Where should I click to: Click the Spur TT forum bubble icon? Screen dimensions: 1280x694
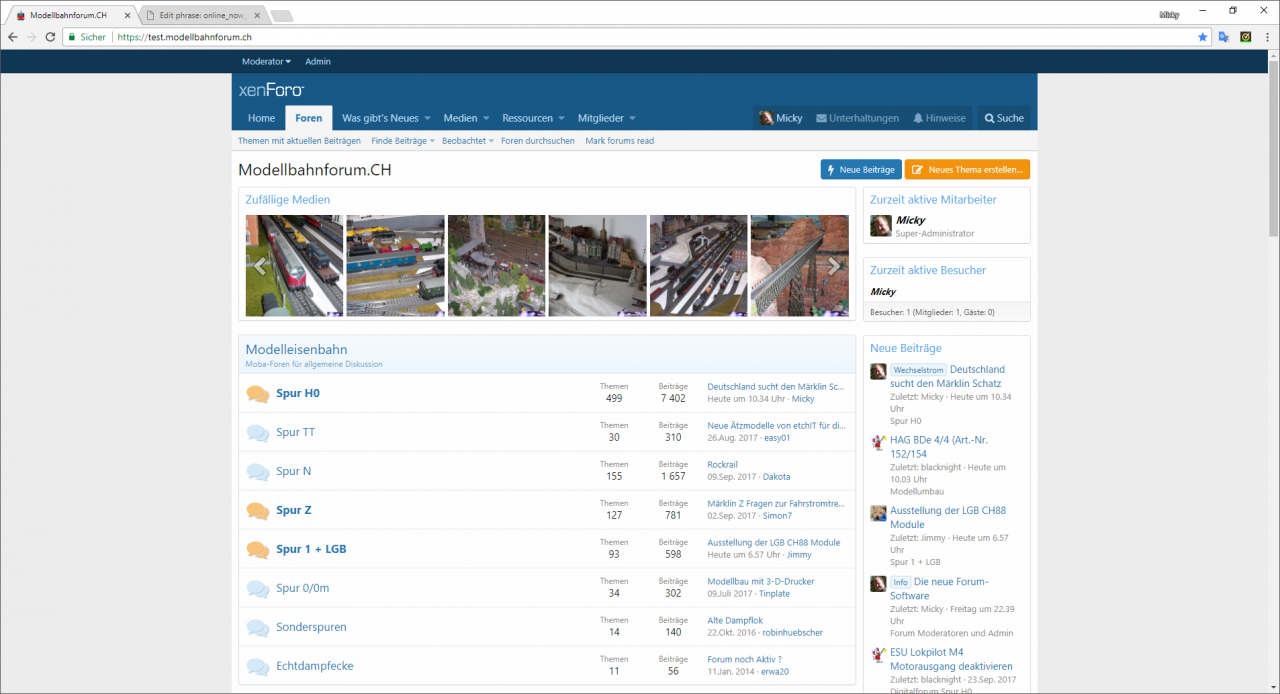pyautogui.click(x=258, y=433)
